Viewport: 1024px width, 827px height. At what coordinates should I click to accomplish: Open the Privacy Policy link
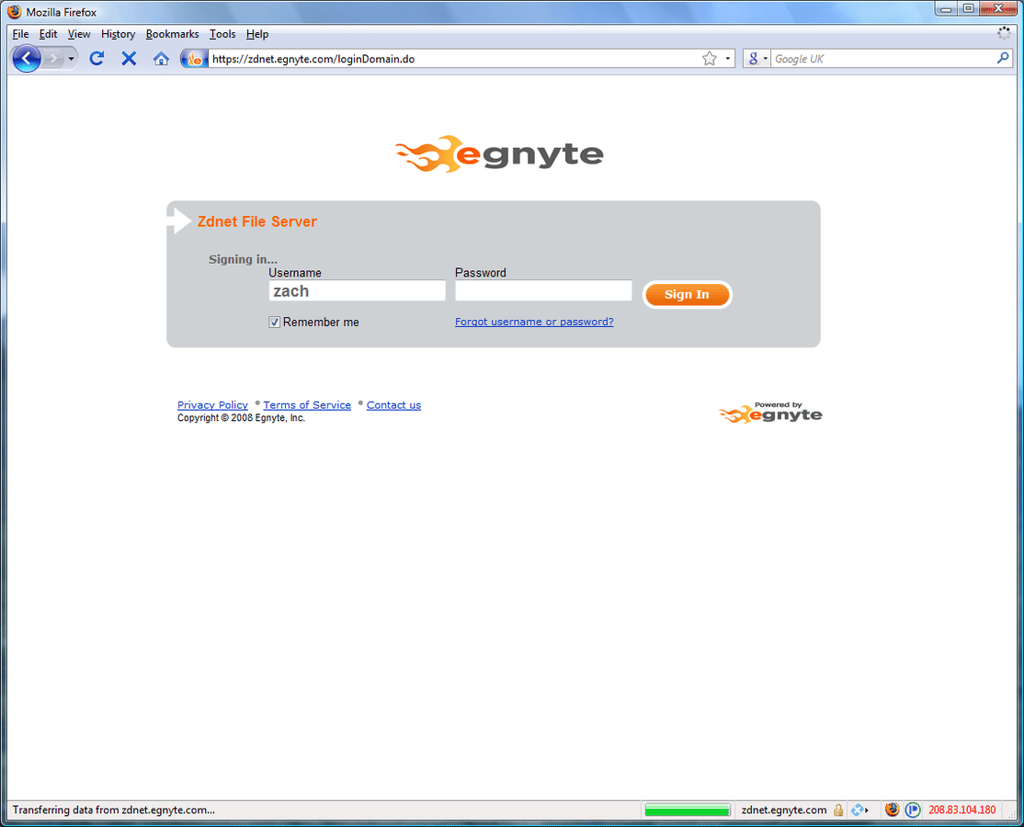click(x=212, y=405)
